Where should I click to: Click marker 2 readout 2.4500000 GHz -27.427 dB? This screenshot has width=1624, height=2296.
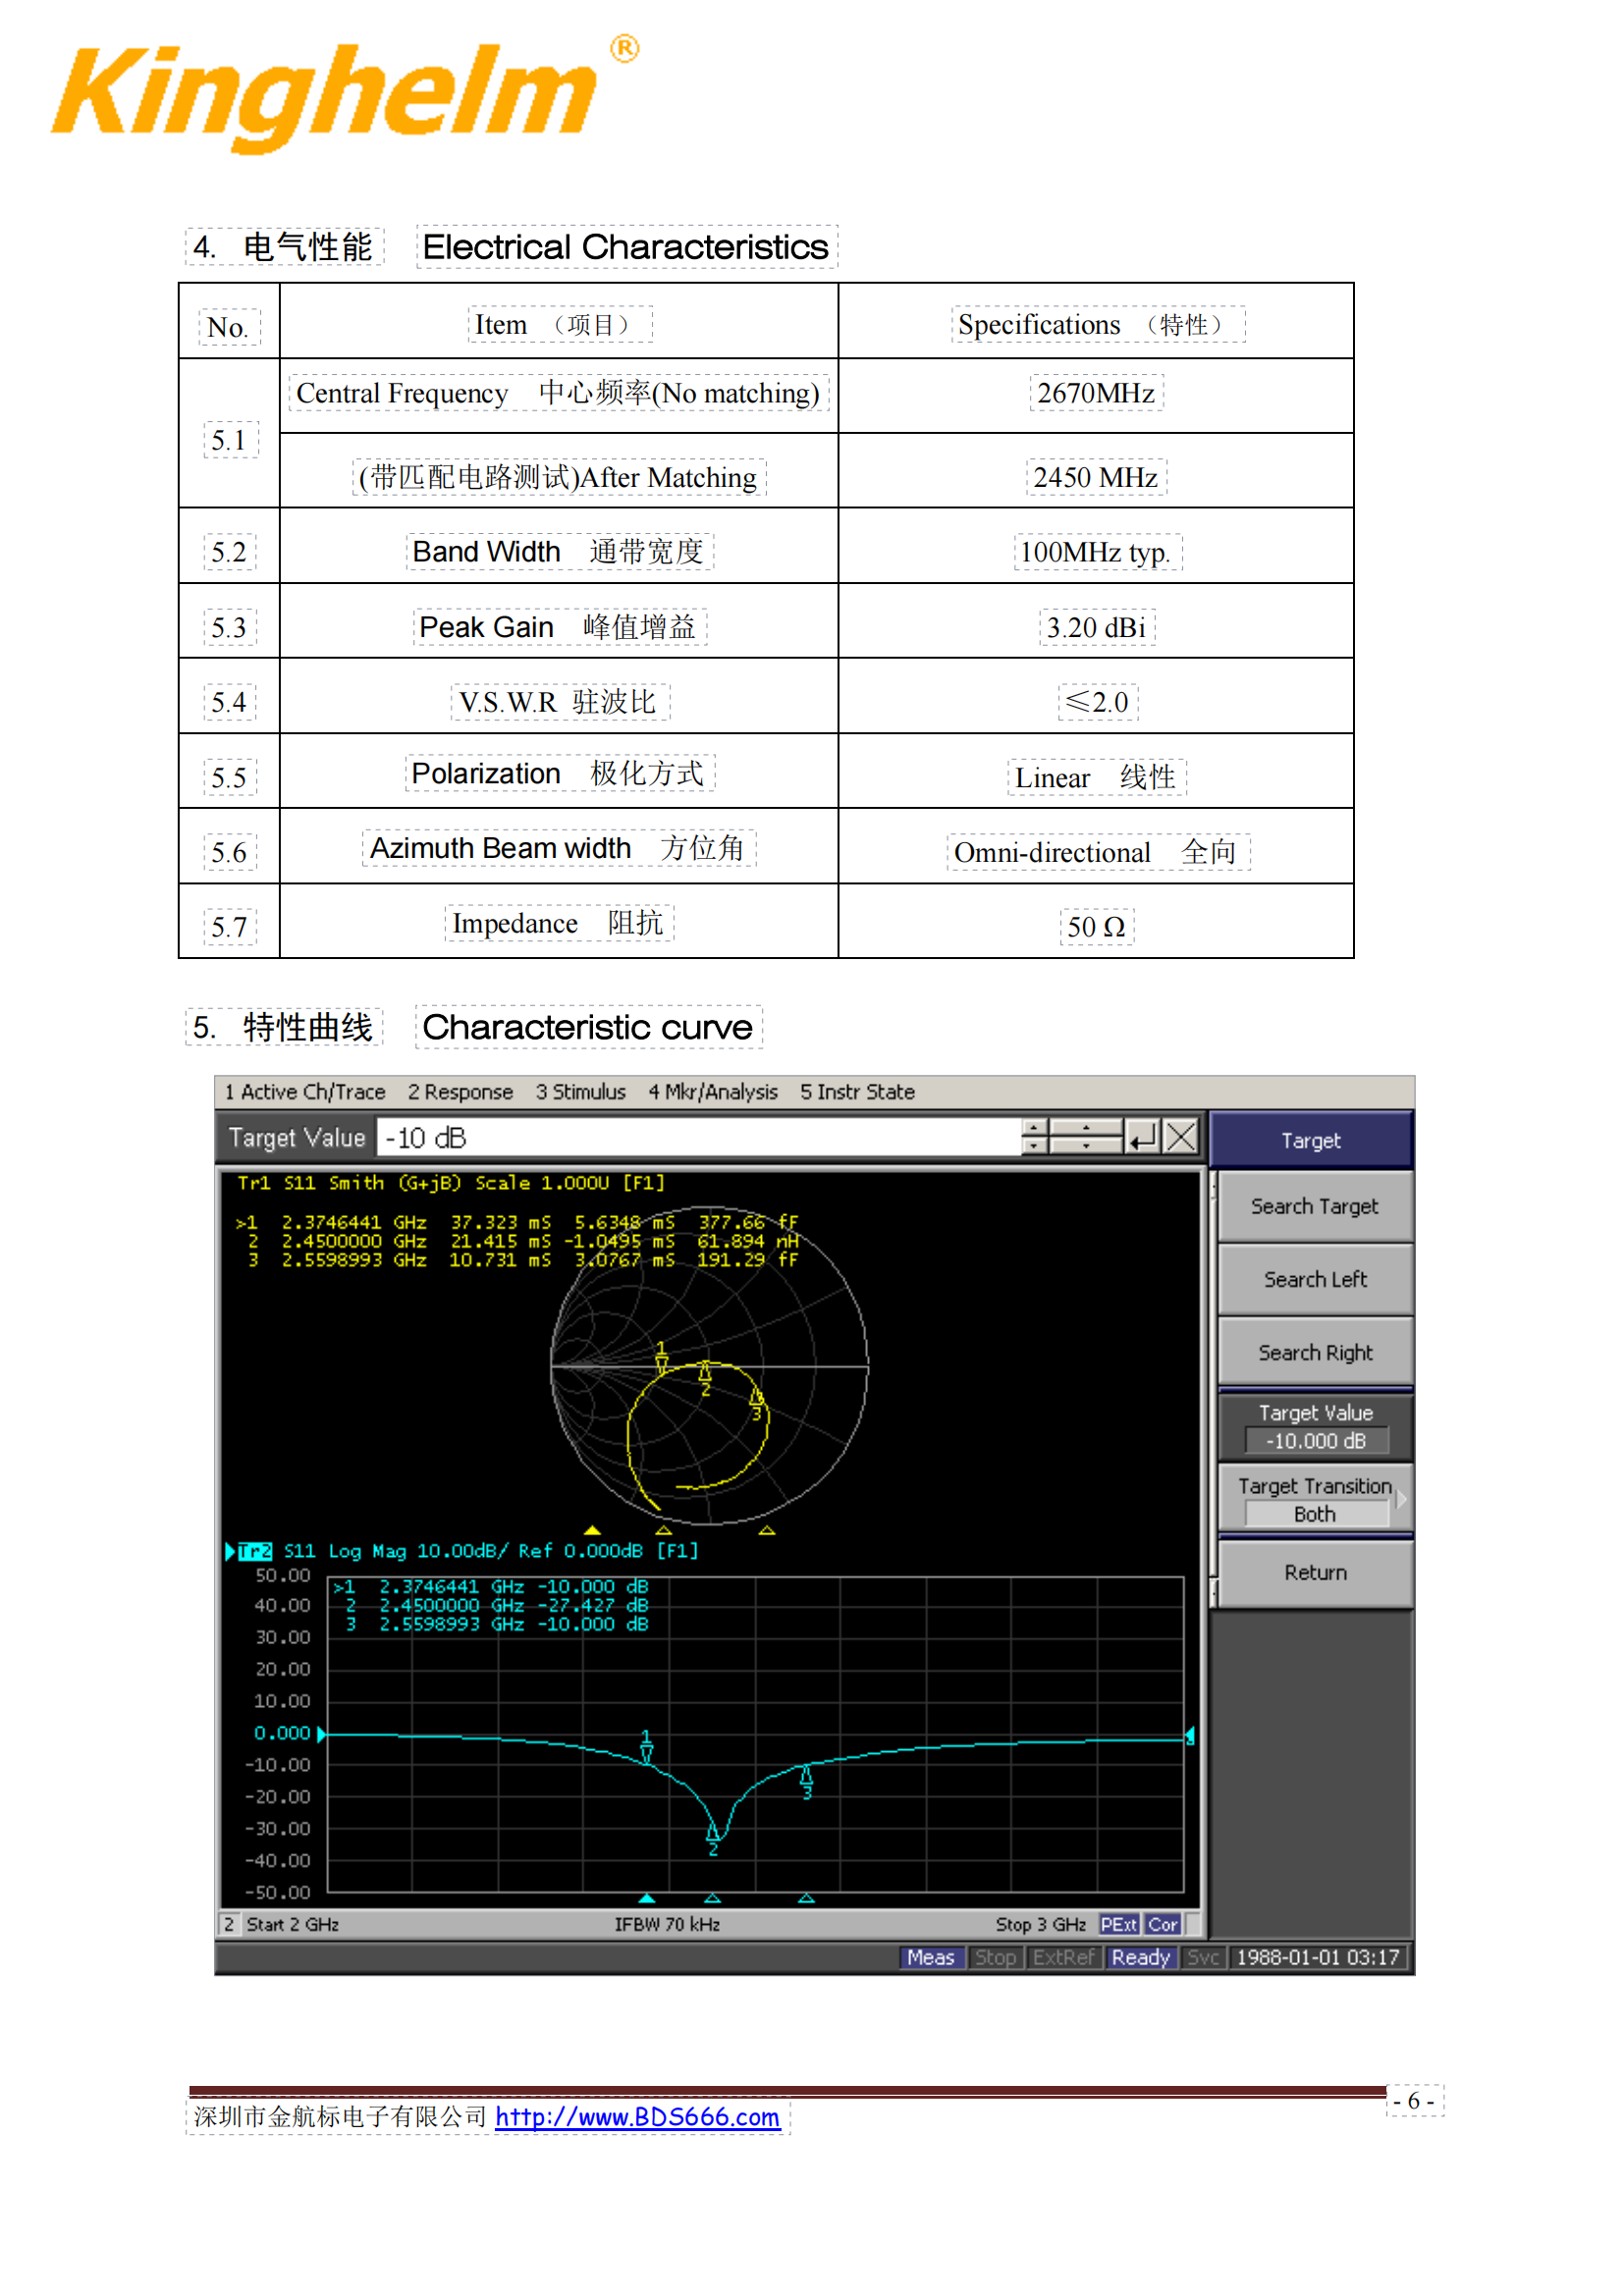tap(497, 1606)
